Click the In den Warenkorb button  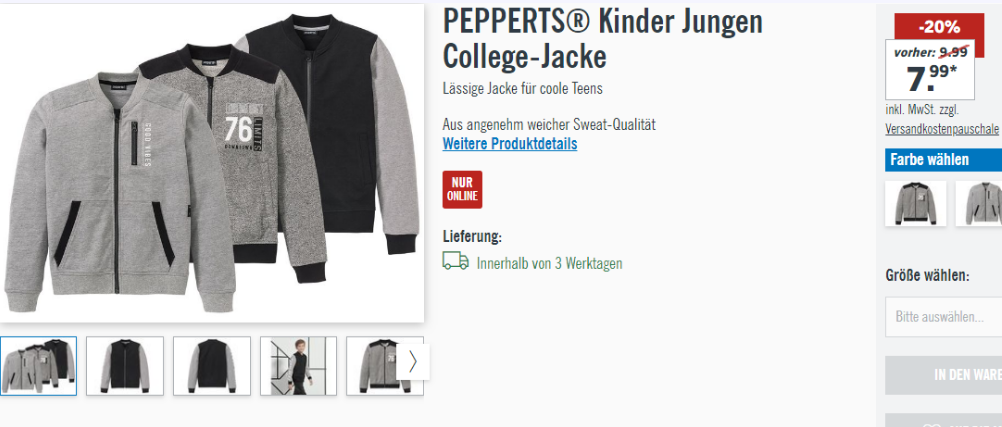click(943, 375)
